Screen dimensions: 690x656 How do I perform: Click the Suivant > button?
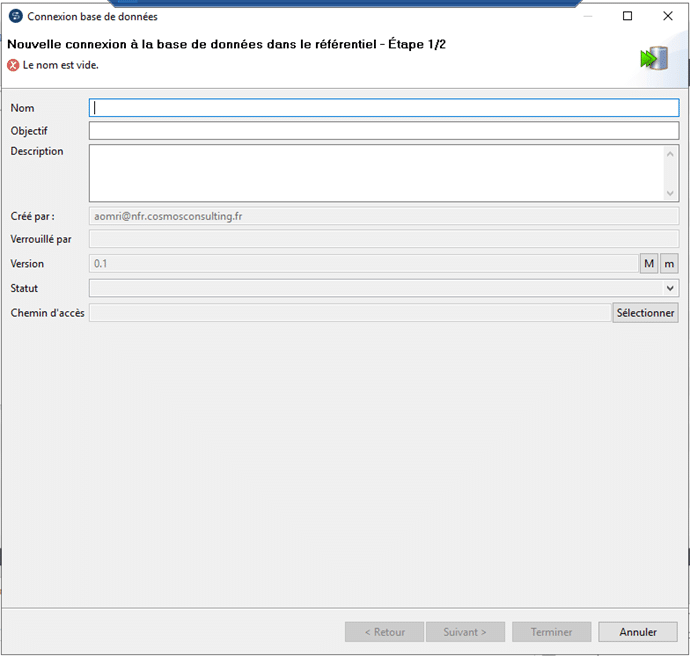(465, 632)
